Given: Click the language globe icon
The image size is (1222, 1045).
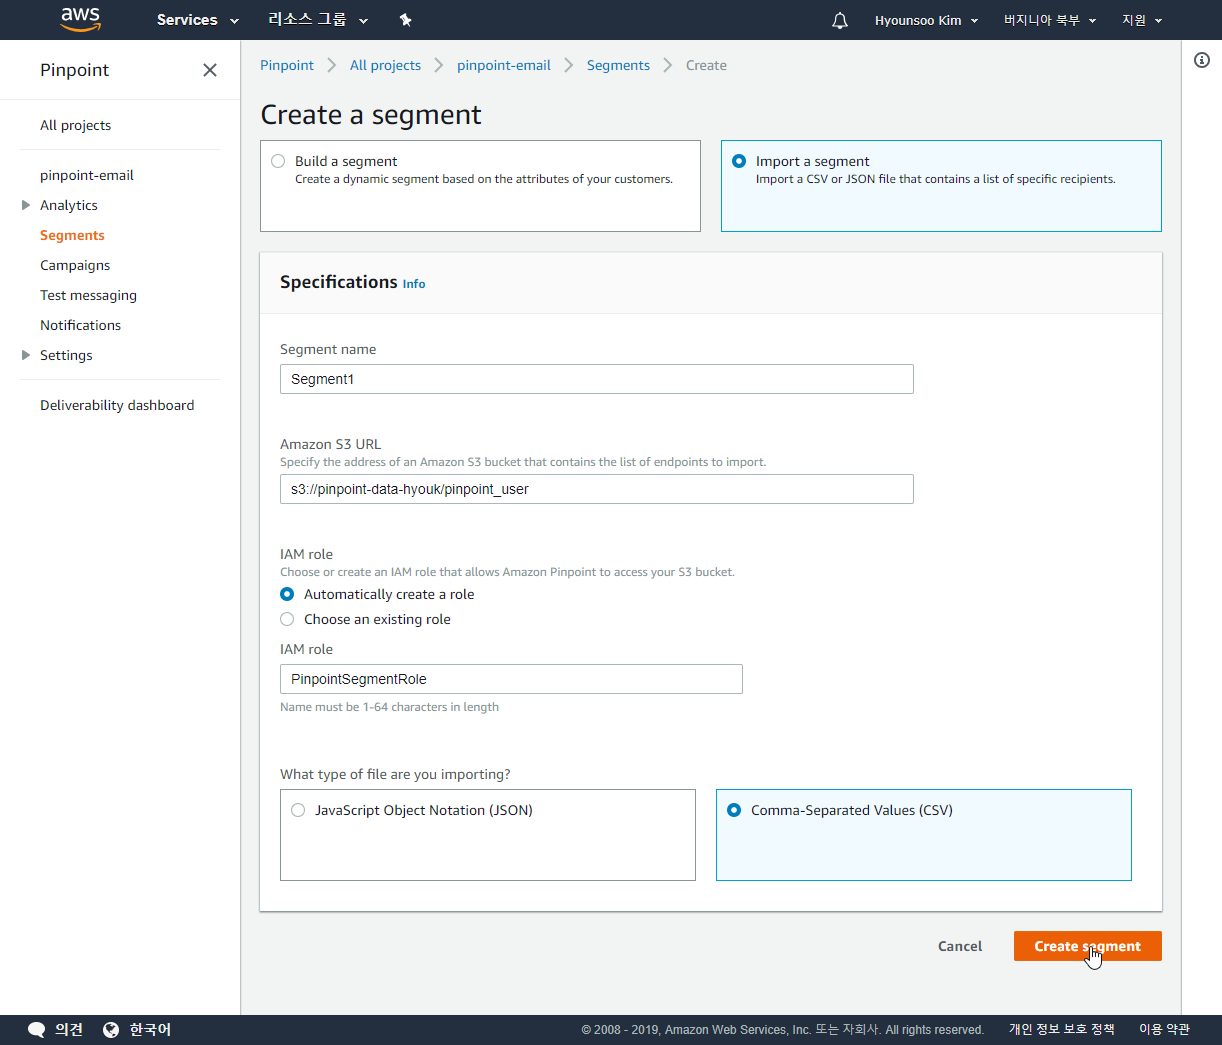Looking at the screenshot, I should click(x=111, y=1030).
